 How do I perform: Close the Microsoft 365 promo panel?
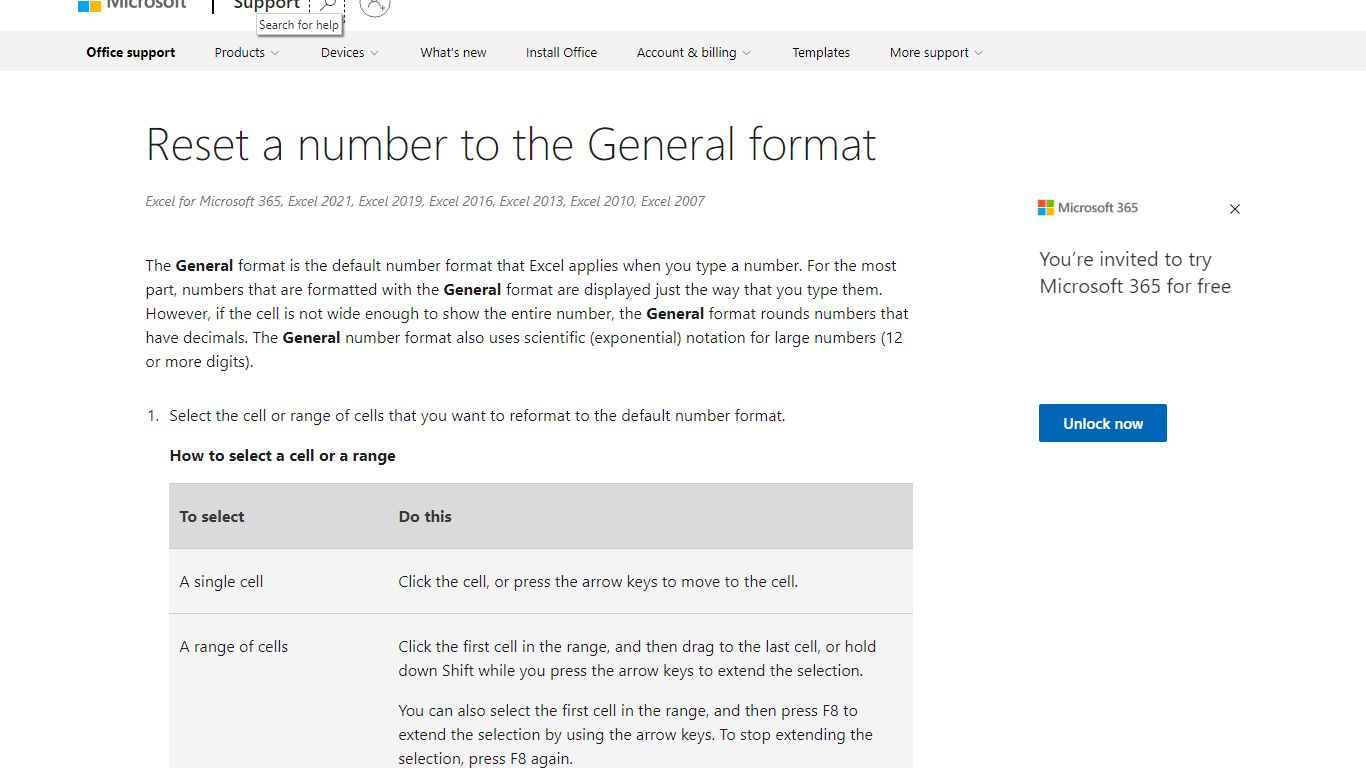(1234, 209)
